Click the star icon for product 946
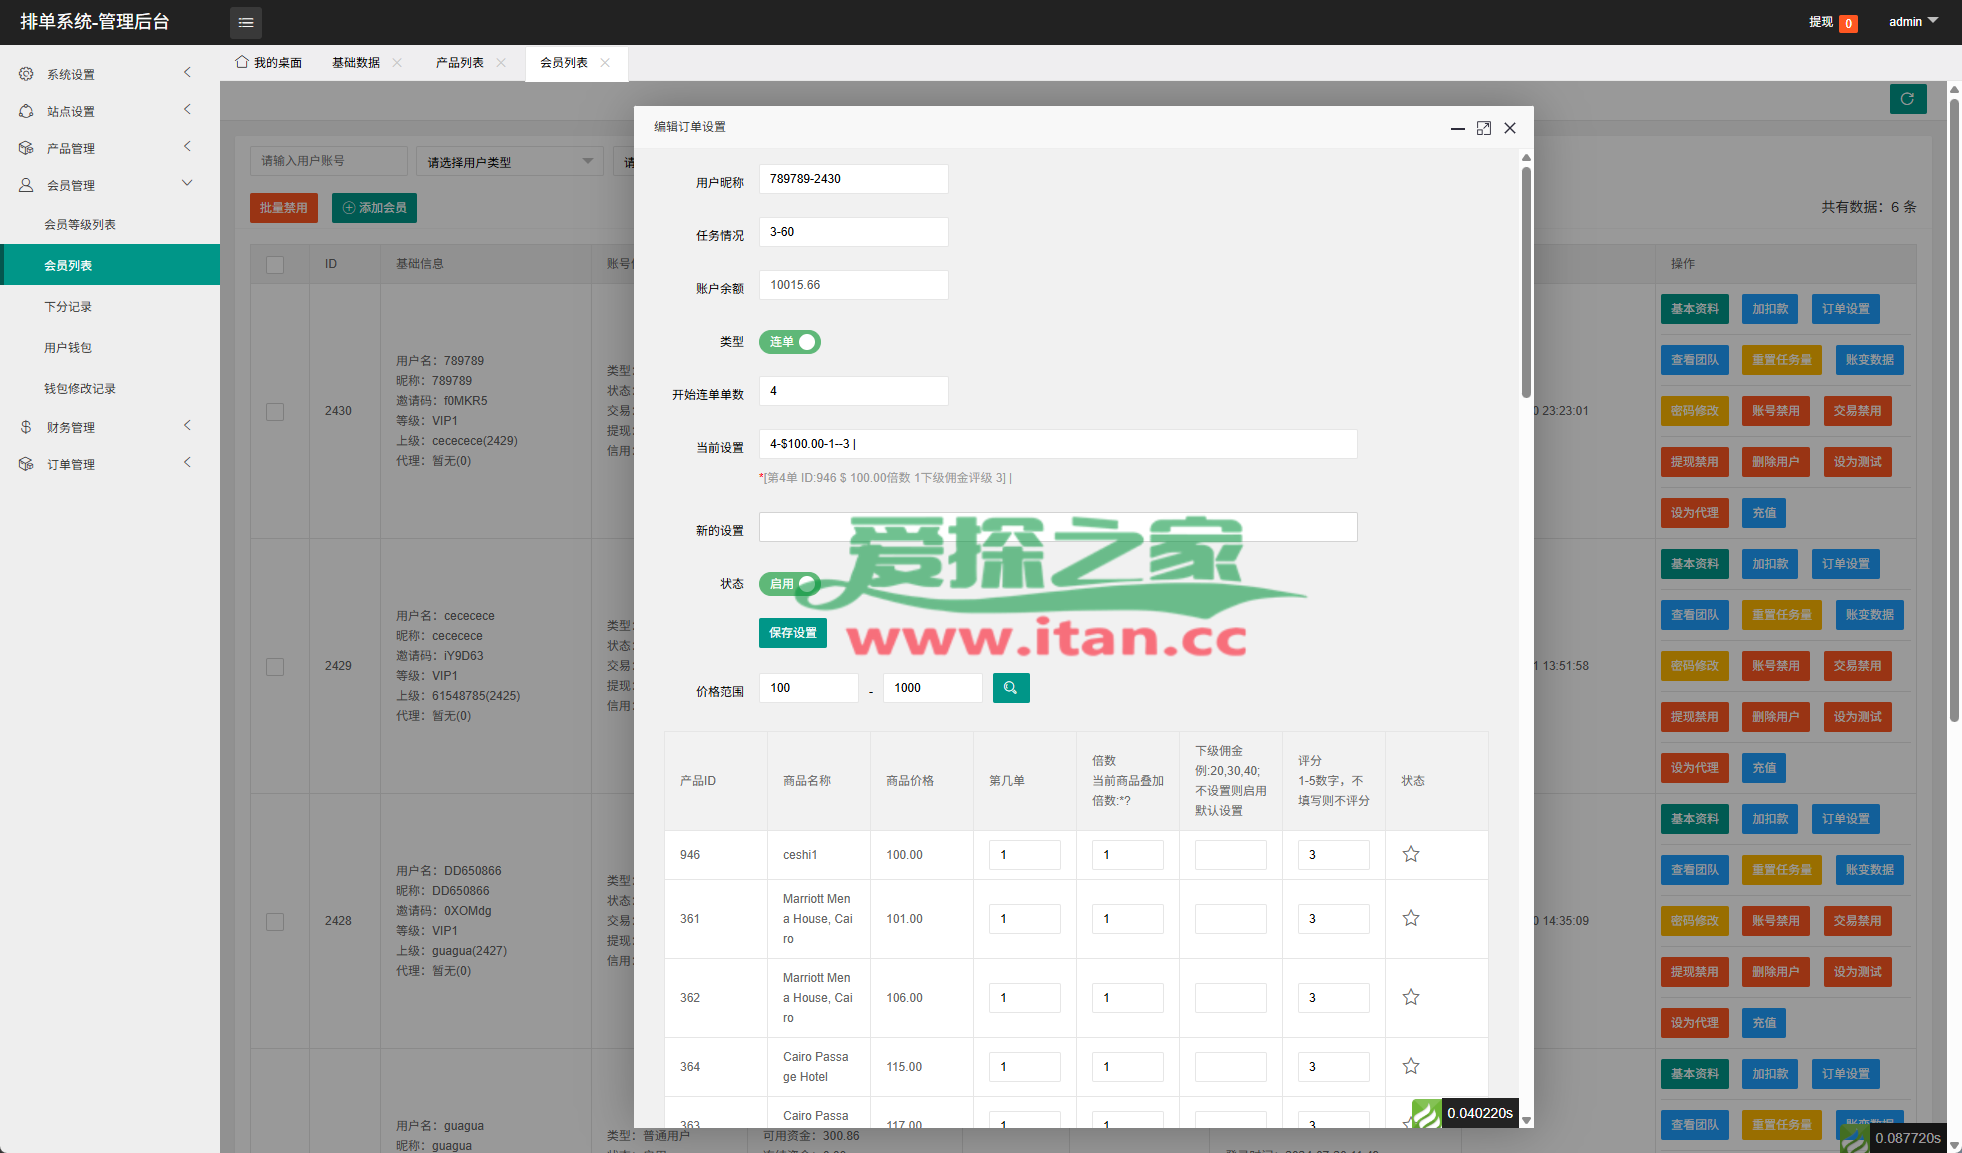 pyautogui.click(x=1411, y=854)
